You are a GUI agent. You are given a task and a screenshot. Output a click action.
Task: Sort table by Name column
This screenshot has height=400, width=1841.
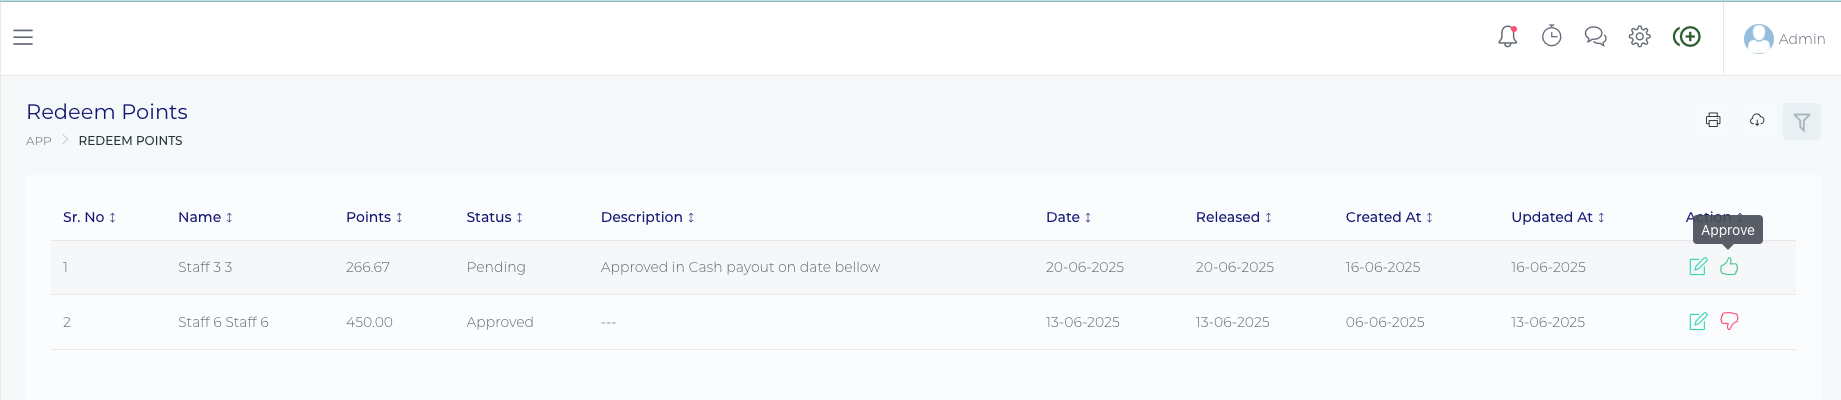[x=205, y=217]
